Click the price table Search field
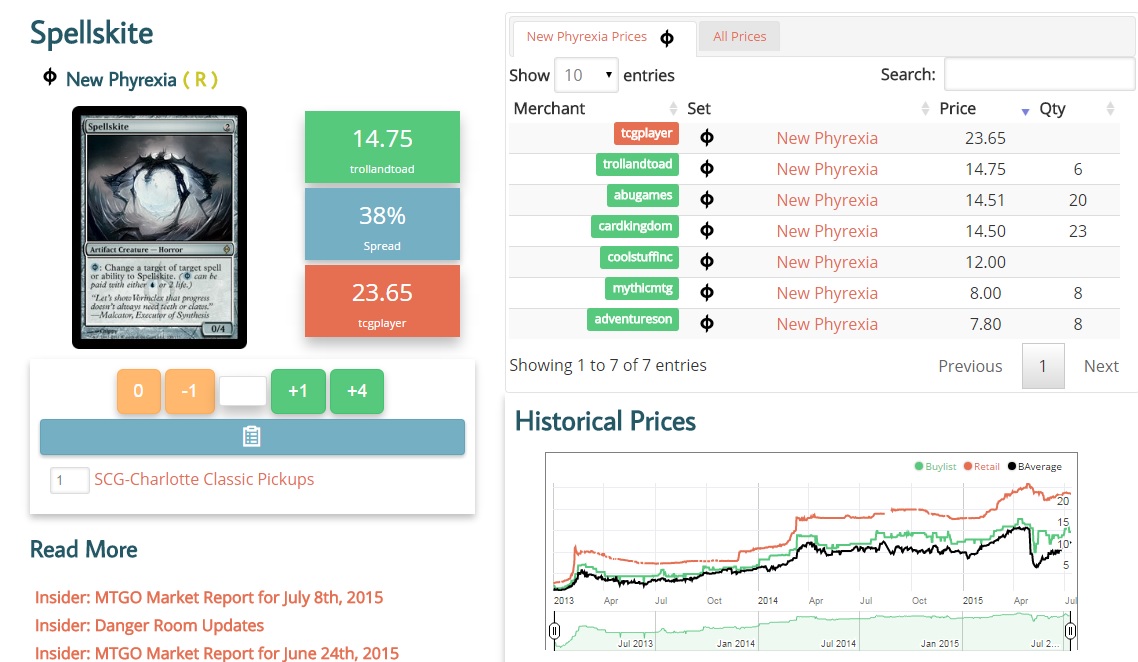The height and width of the screenshot is (662, 1138). pos(1039,74)
